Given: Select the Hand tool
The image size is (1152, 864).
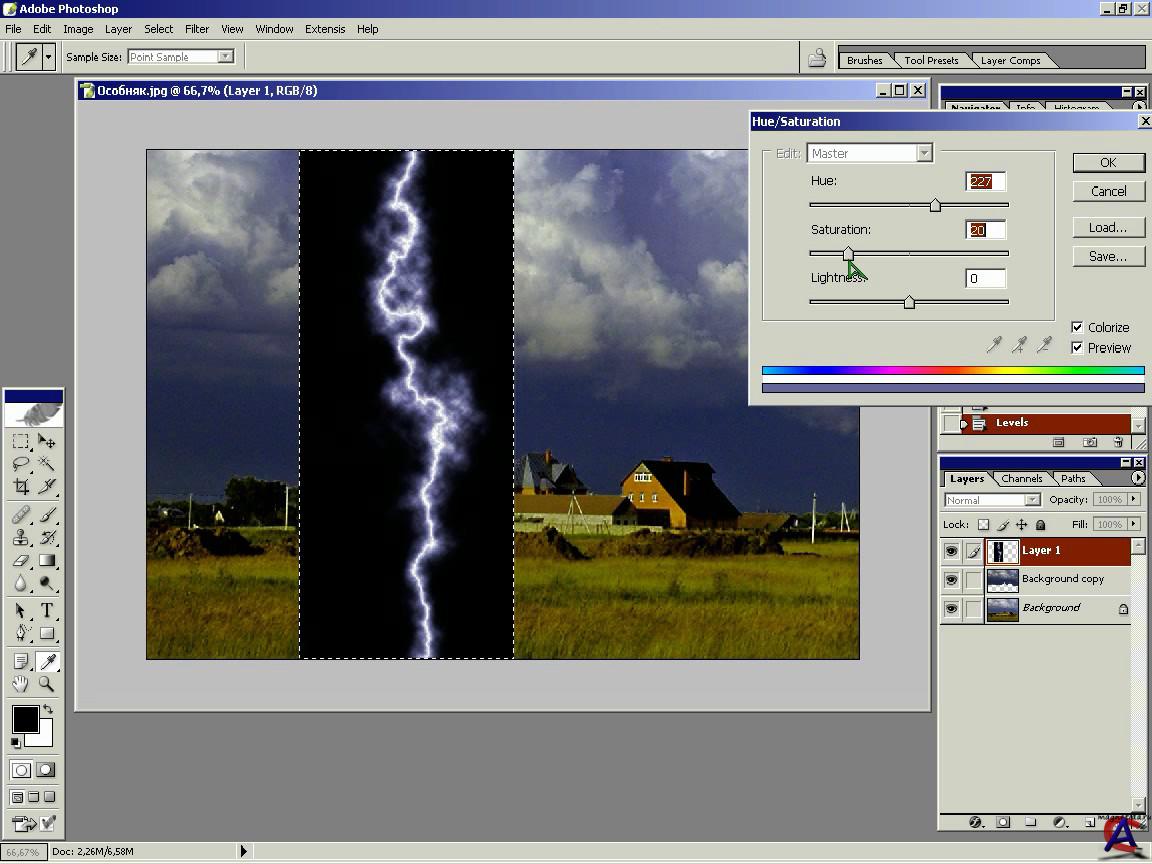Looking at the screenshot, I should [x=20, y=684].
